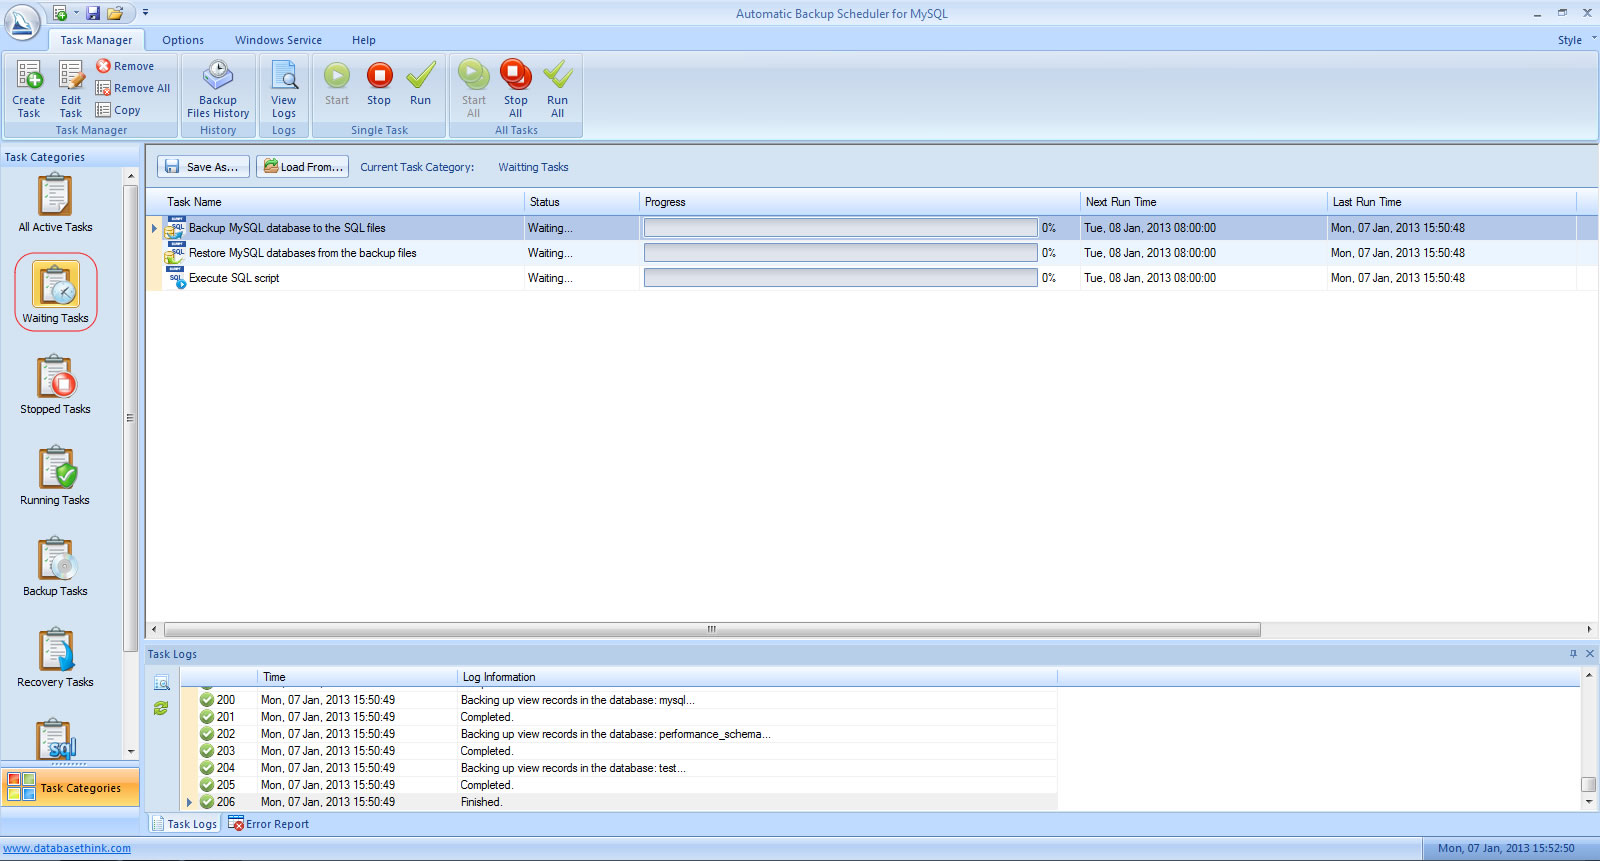
Task: Select the Backup MySQL database to the SQL files row
Action: click(872, 228)
